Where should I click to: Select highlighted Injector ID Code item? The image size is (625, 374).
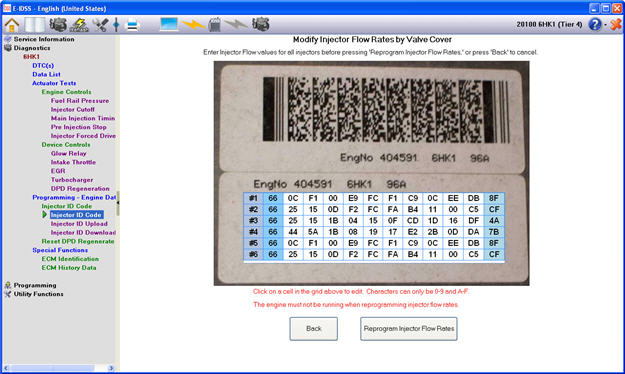coord(77,215)
